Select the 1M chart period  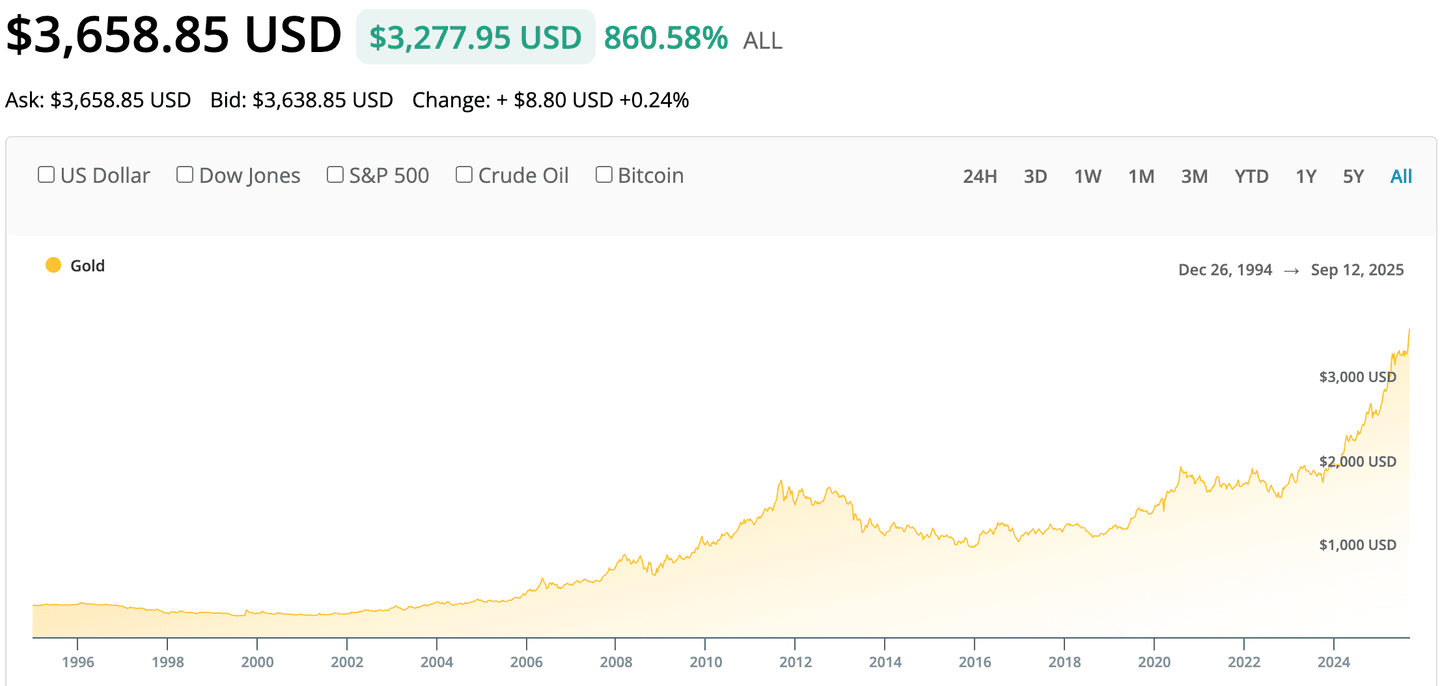click(x=1141, y=176)
